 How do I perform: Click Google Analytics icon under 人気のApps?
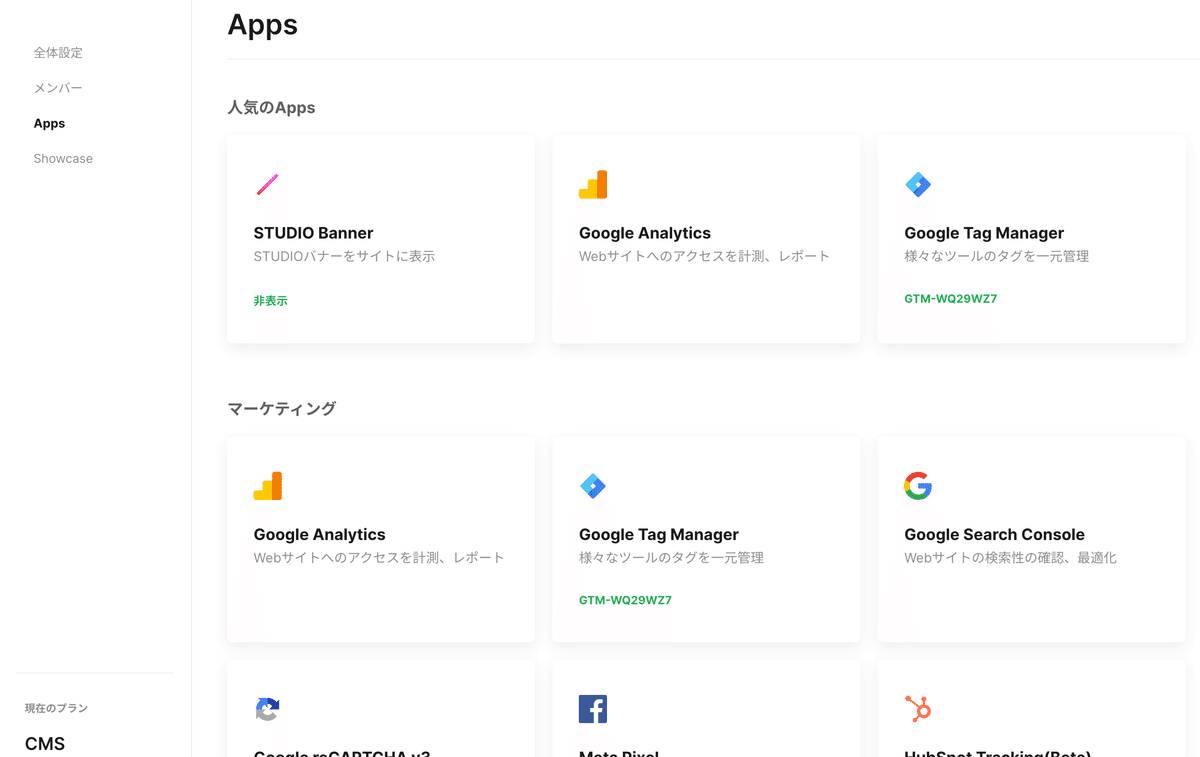pos(593,184)
